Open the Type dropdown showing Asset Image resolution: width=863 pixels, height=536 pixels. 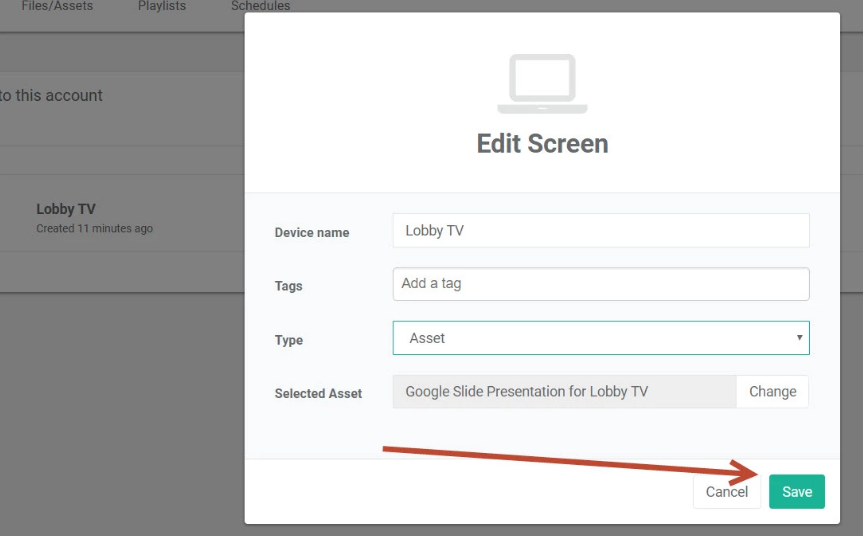[x=601, y=338]
